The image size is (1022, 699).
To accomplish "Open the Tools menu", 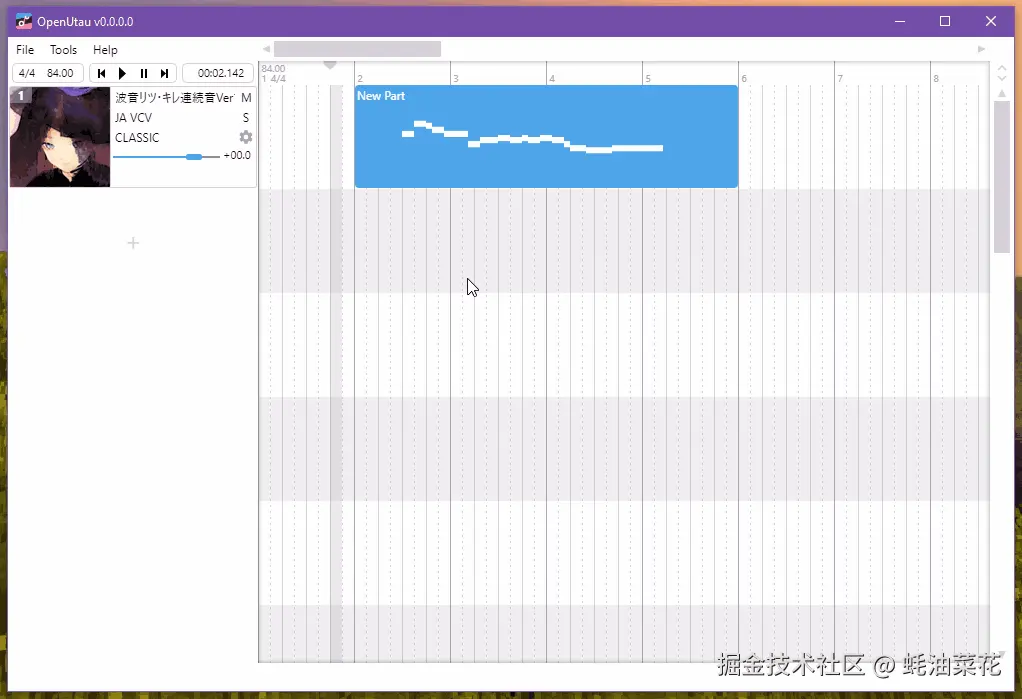I will coord(63,49).
